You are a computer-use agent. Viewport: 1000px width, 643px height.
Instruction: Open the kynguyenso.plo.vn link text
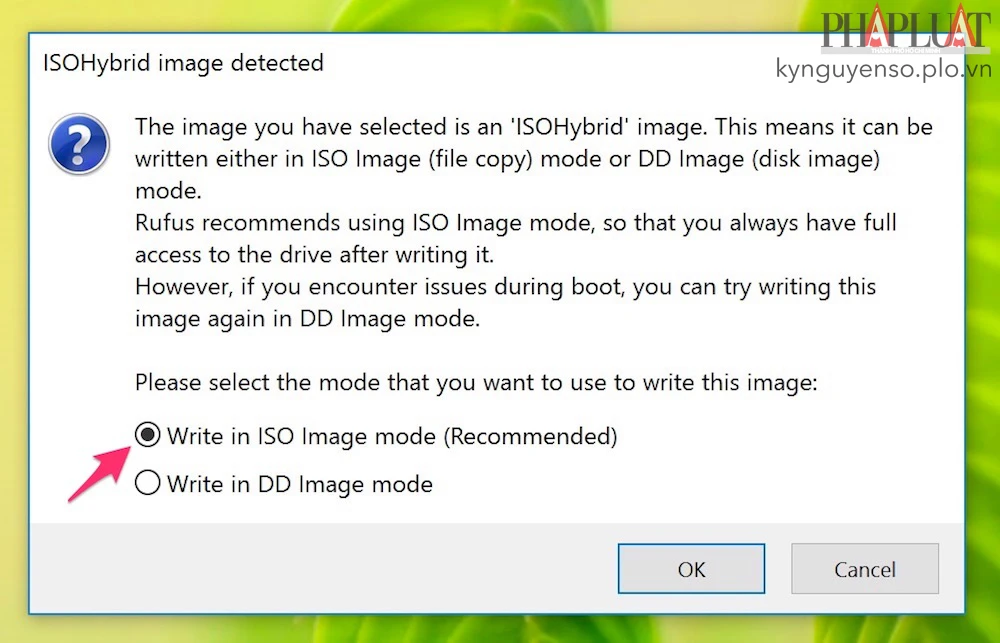coord(883,69)
